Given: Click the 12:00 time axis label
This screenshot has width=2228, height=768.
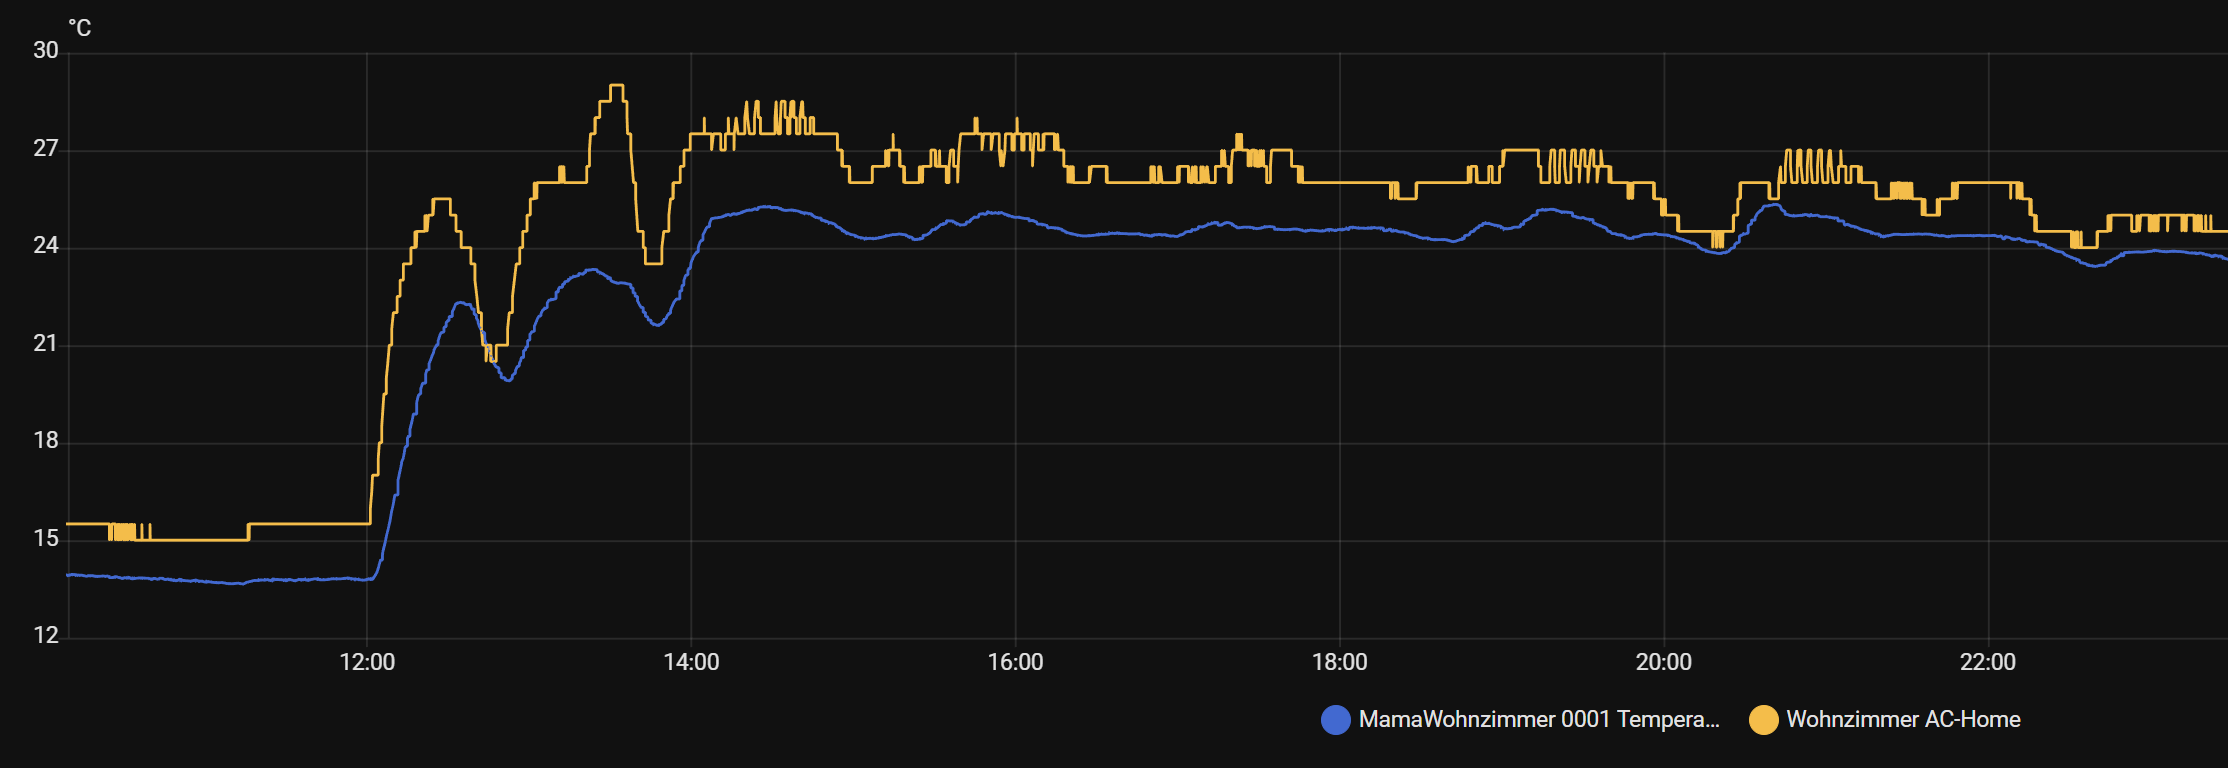Looking at the screenshot, I should [x=367, y=662].
